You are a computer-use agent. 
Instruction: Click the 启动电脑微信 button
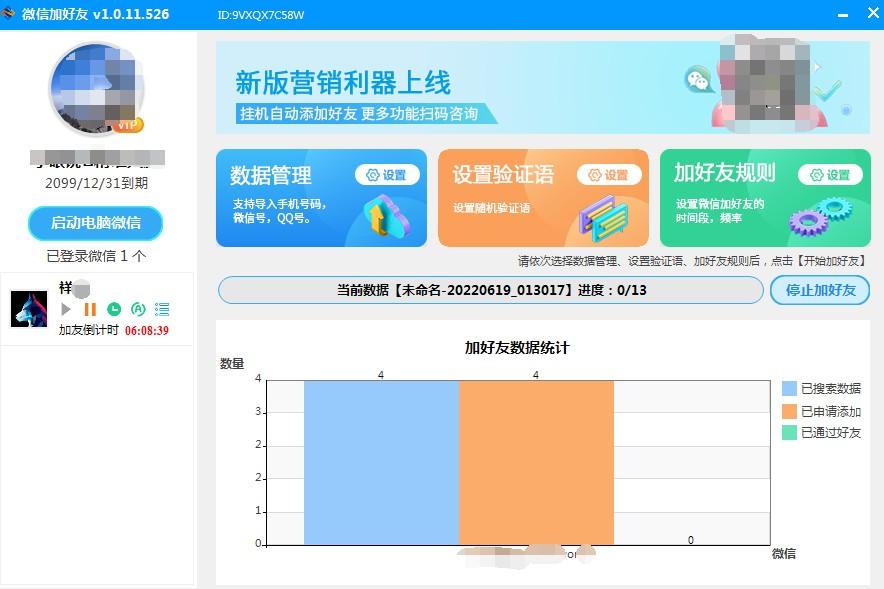point(95,223)
